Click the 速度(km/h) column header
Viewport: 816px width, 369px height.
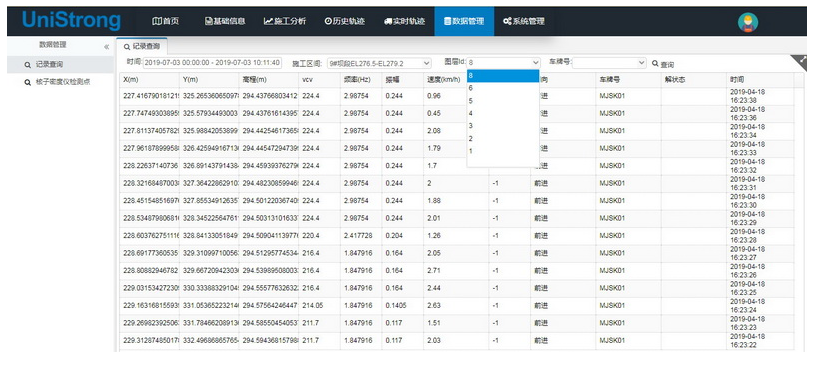pyautogui.click(x=445, y=80)
